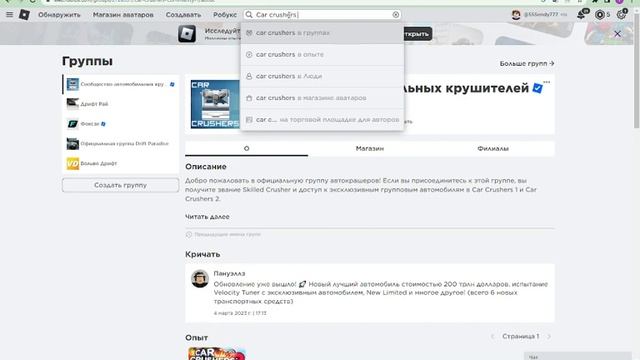Open the three-dot group options menu

(547, 82)
